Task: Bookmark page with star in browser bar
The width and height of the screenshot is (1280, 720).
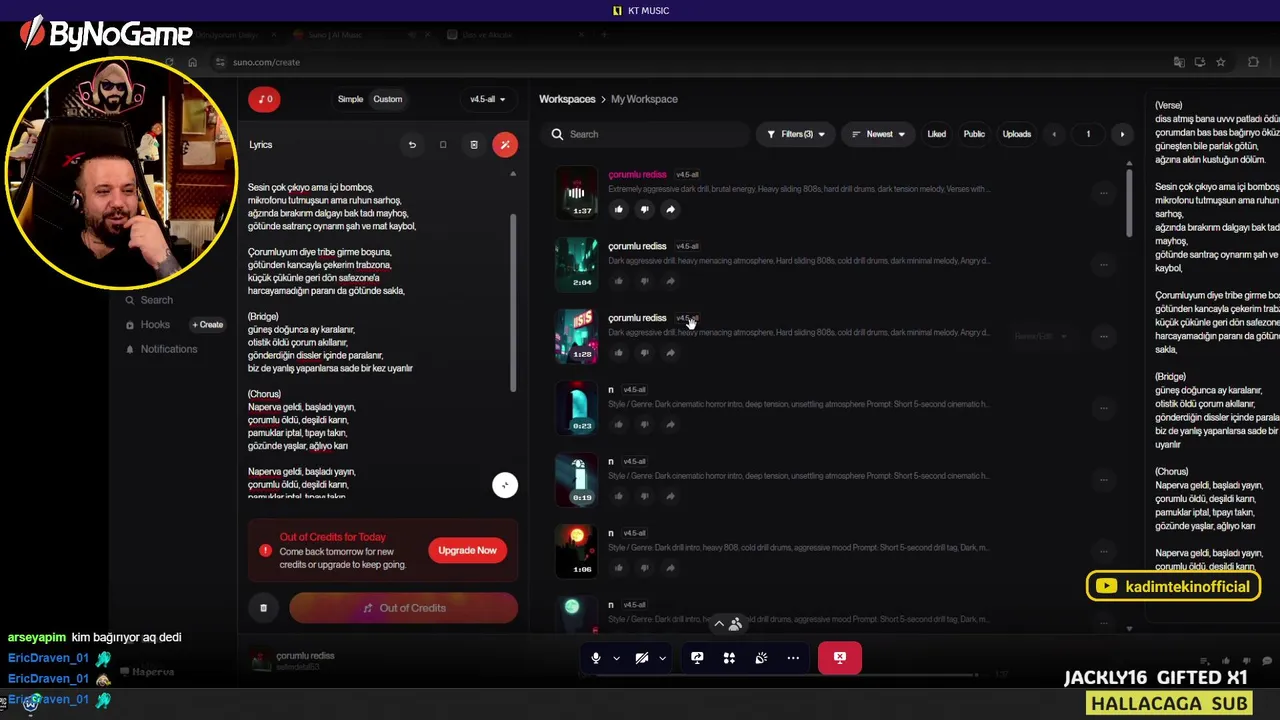Action: (1221, 62)
